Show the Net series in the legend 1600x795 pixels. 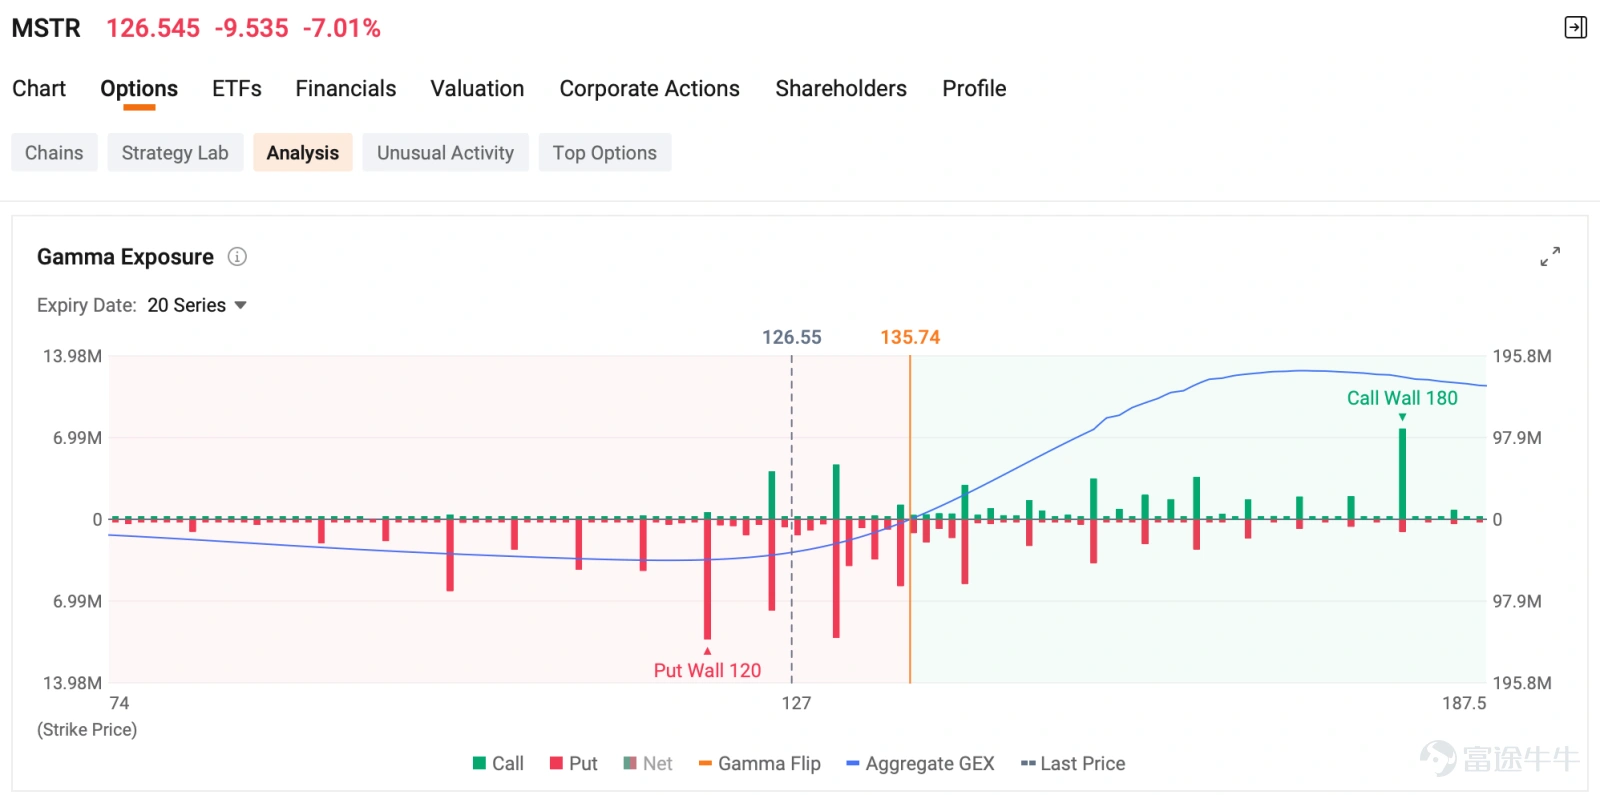[648, 764]
